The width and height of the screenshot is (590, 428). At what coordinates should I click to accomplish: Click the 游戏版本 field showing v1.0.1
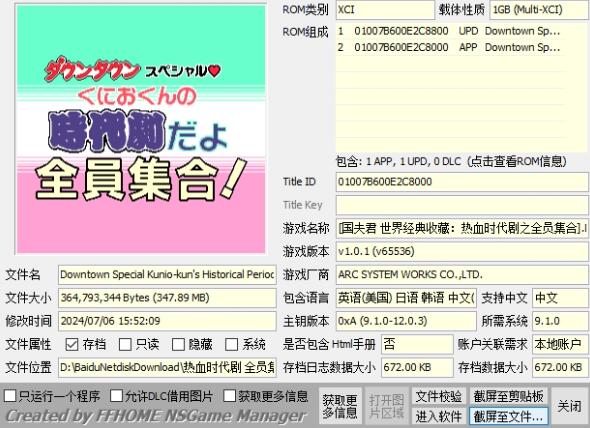462,251
